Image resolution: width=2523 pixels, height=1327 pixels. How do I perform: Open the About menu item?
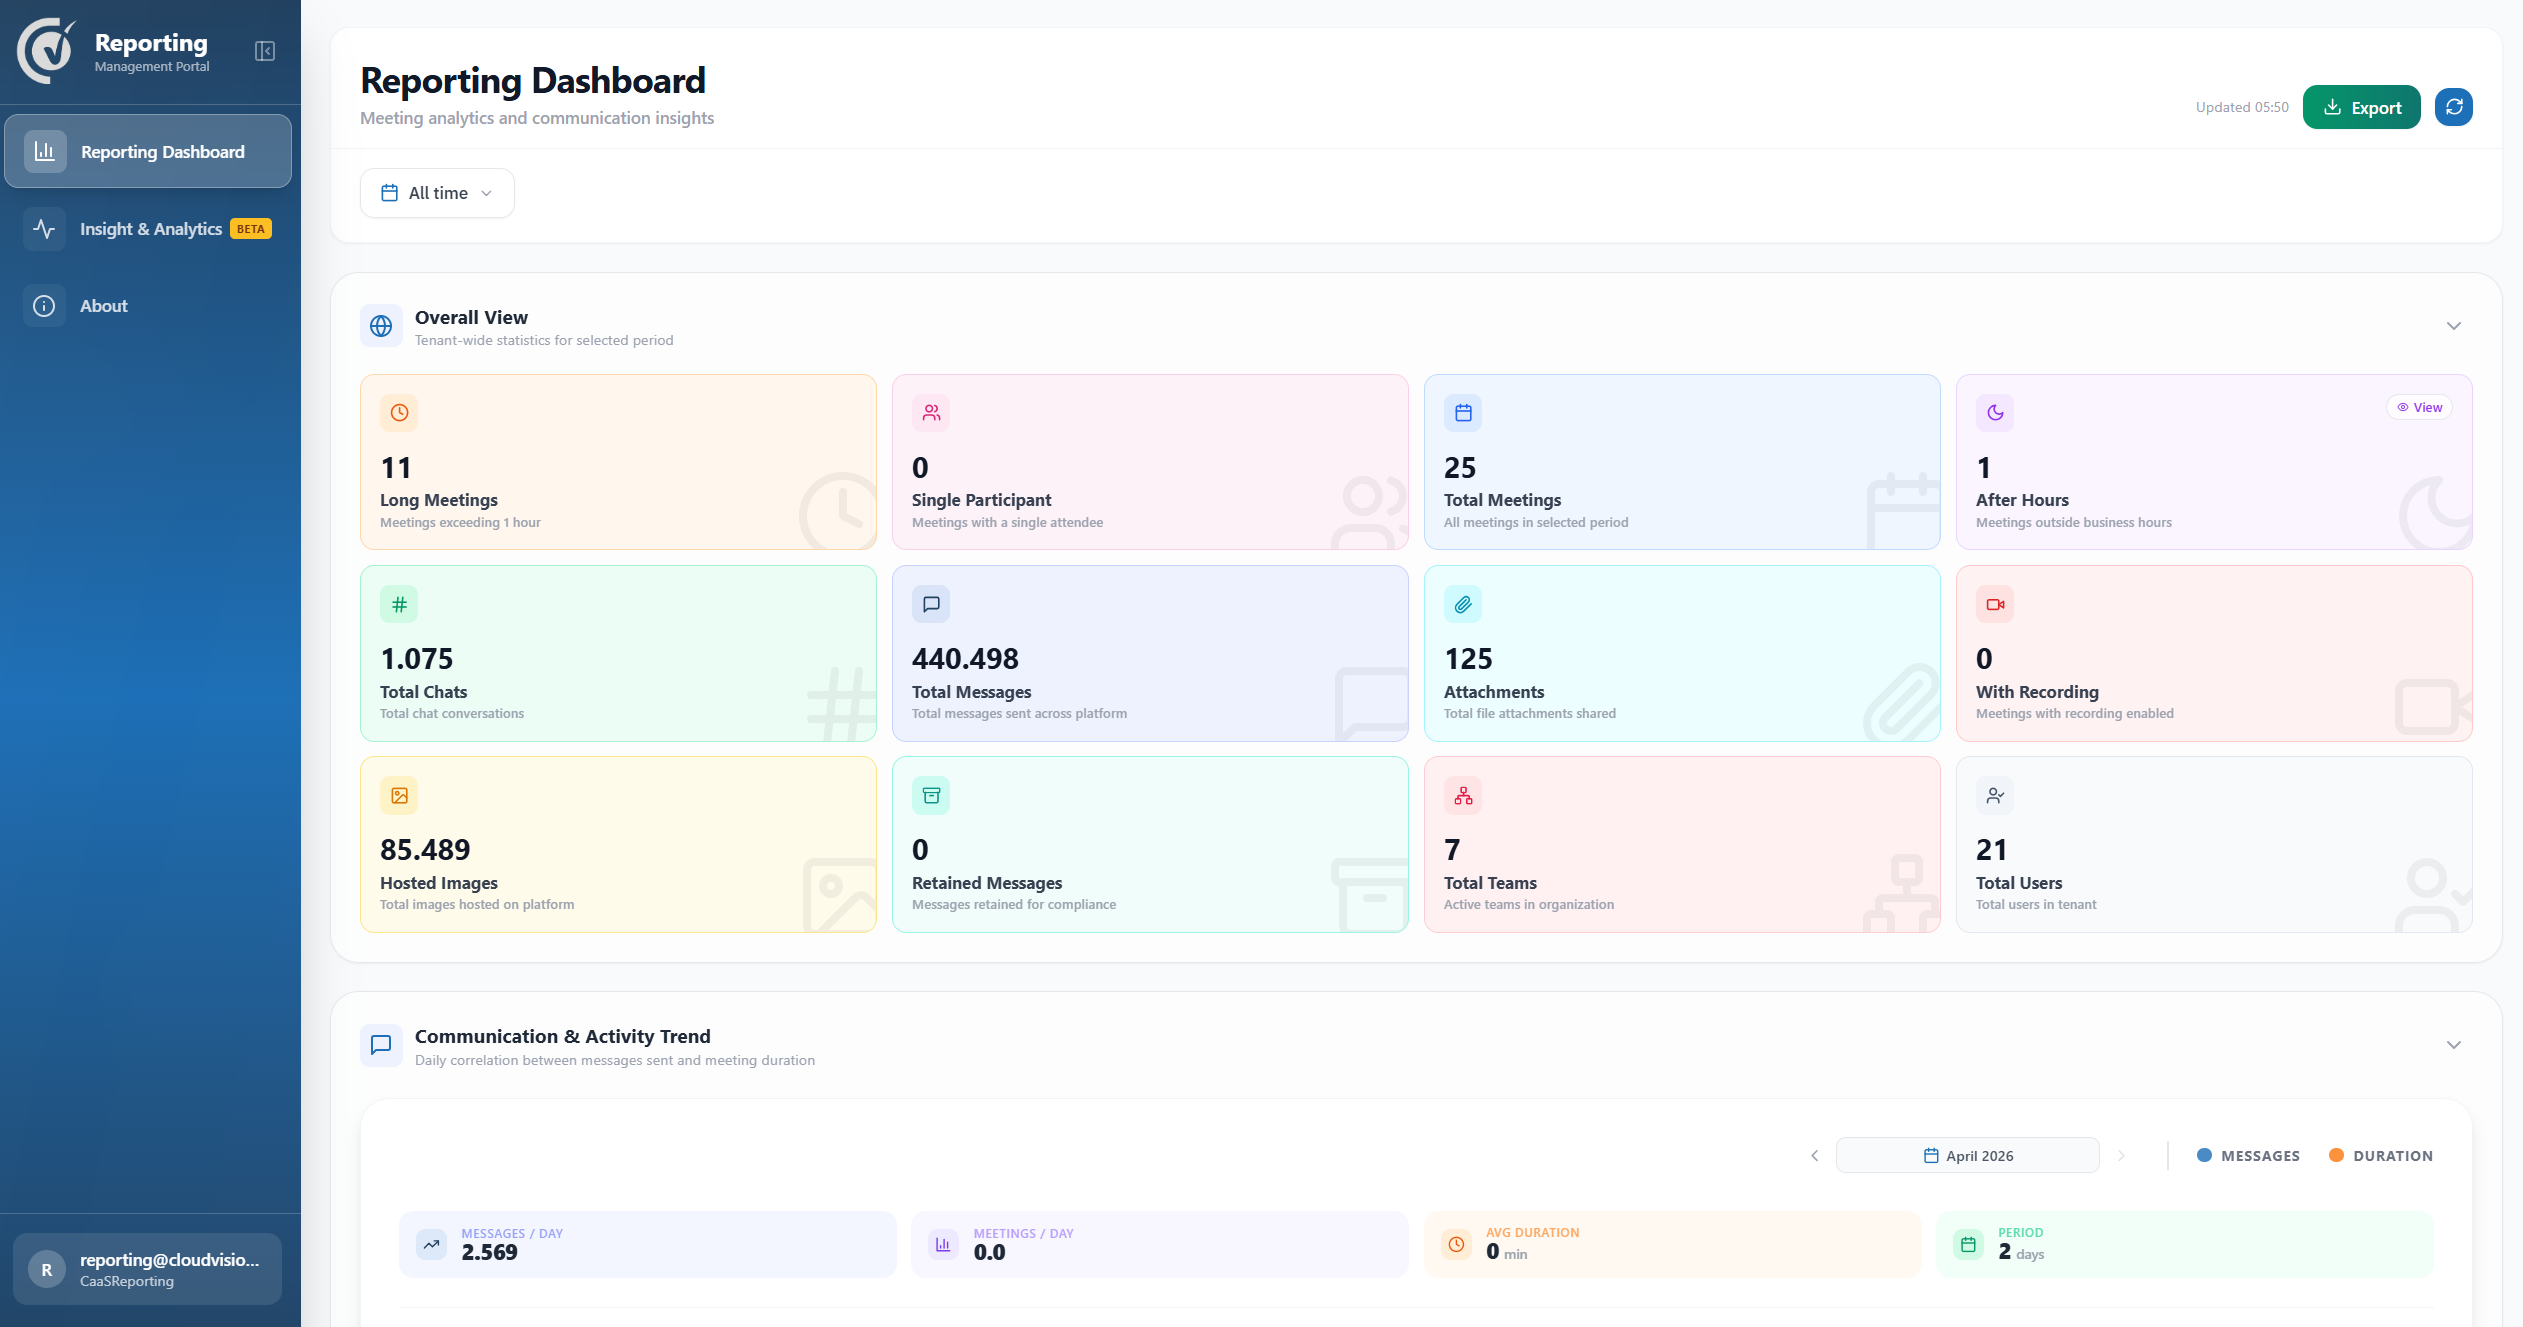(x=103, y=306)
